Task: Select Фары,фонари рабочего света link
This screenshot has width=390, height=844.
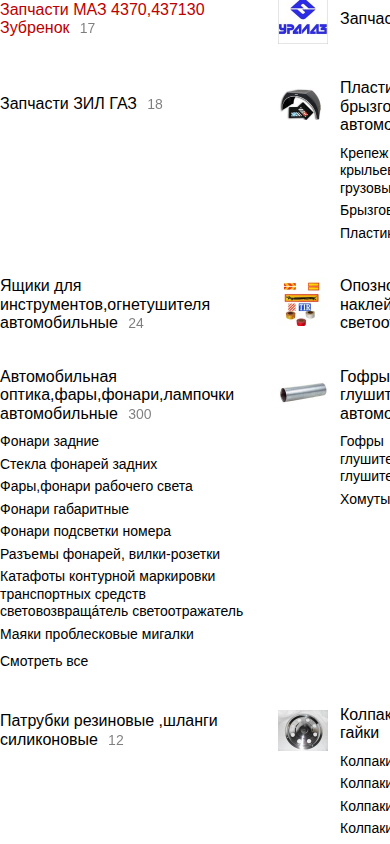Action: 96,487
